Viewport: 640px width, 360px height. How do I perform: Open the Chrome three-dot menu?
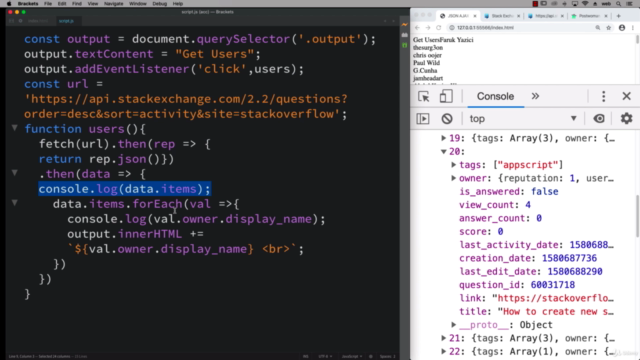tap(633, 28)
